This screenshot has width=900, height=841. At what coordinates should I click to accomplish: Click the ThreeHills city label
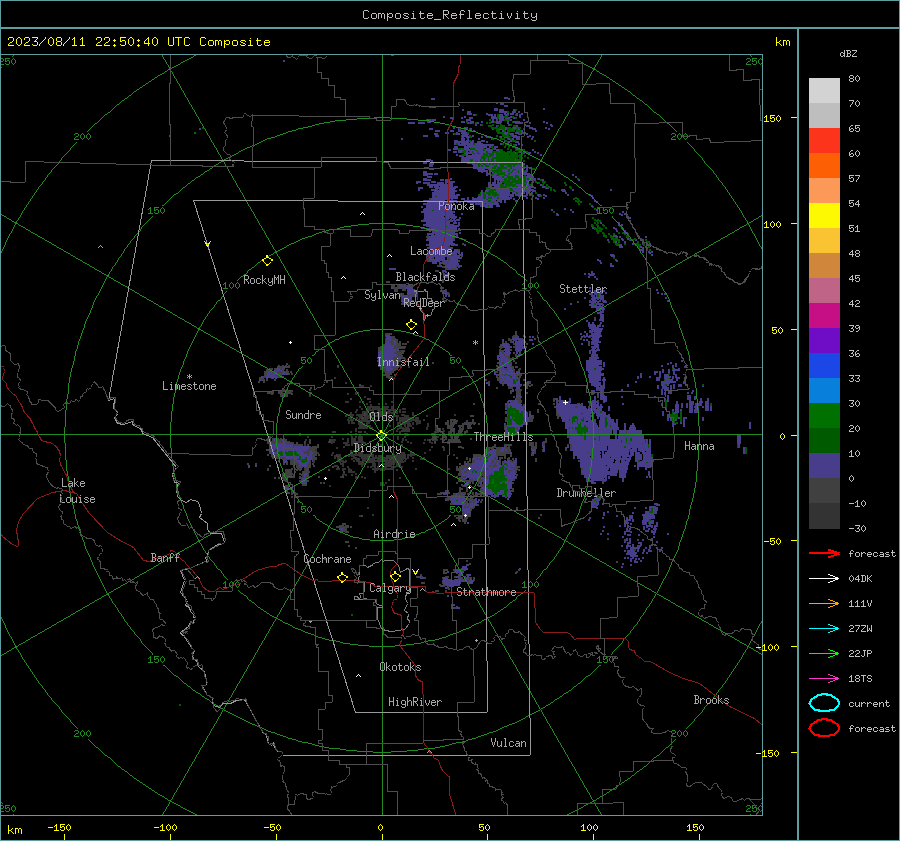click(x=503, y=437)
